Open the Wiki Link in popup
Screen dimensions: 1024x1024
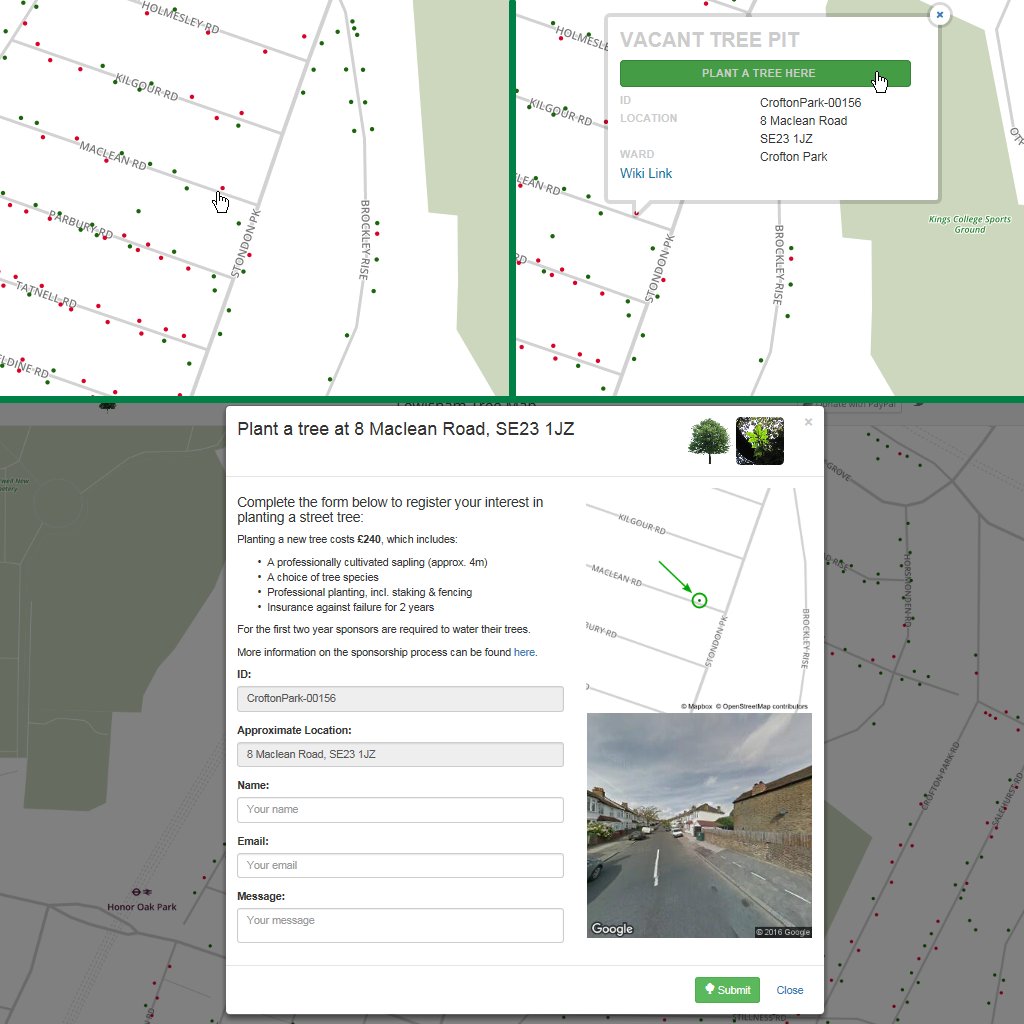pos(646,173)
